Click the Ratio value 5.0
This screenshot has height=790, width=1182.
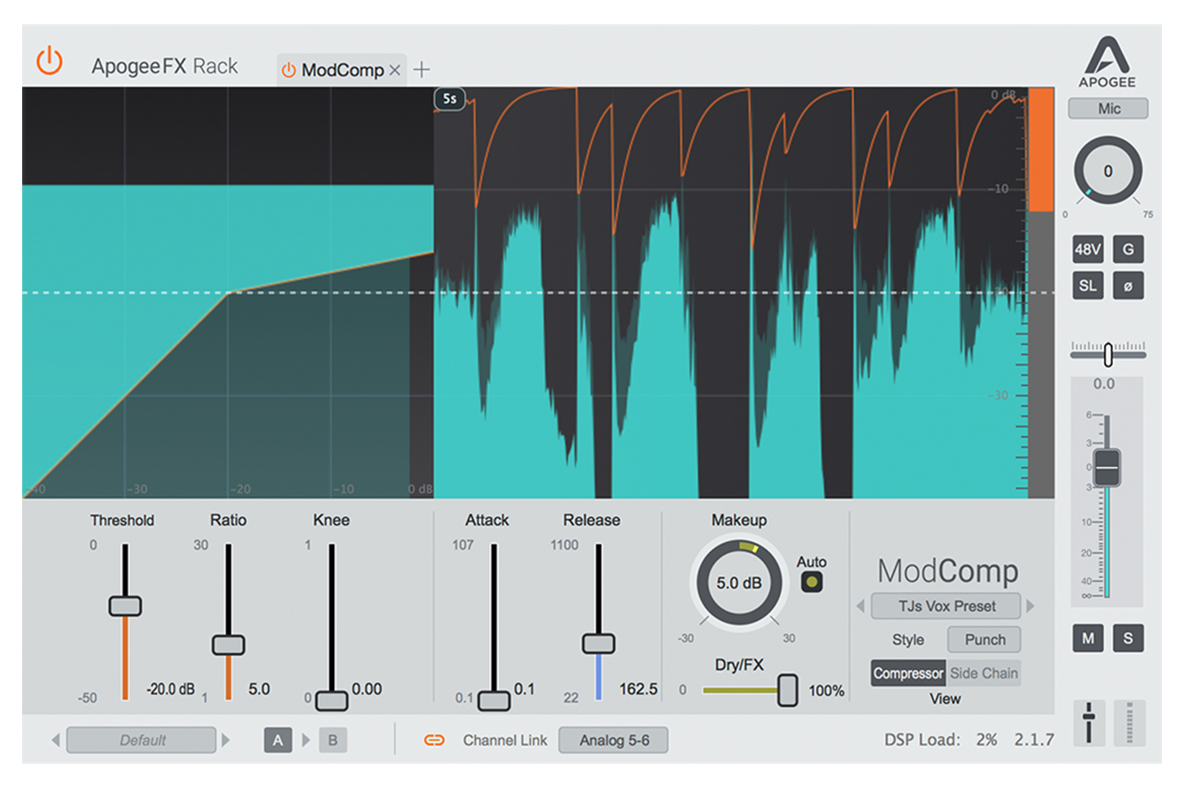click(259, 689)
